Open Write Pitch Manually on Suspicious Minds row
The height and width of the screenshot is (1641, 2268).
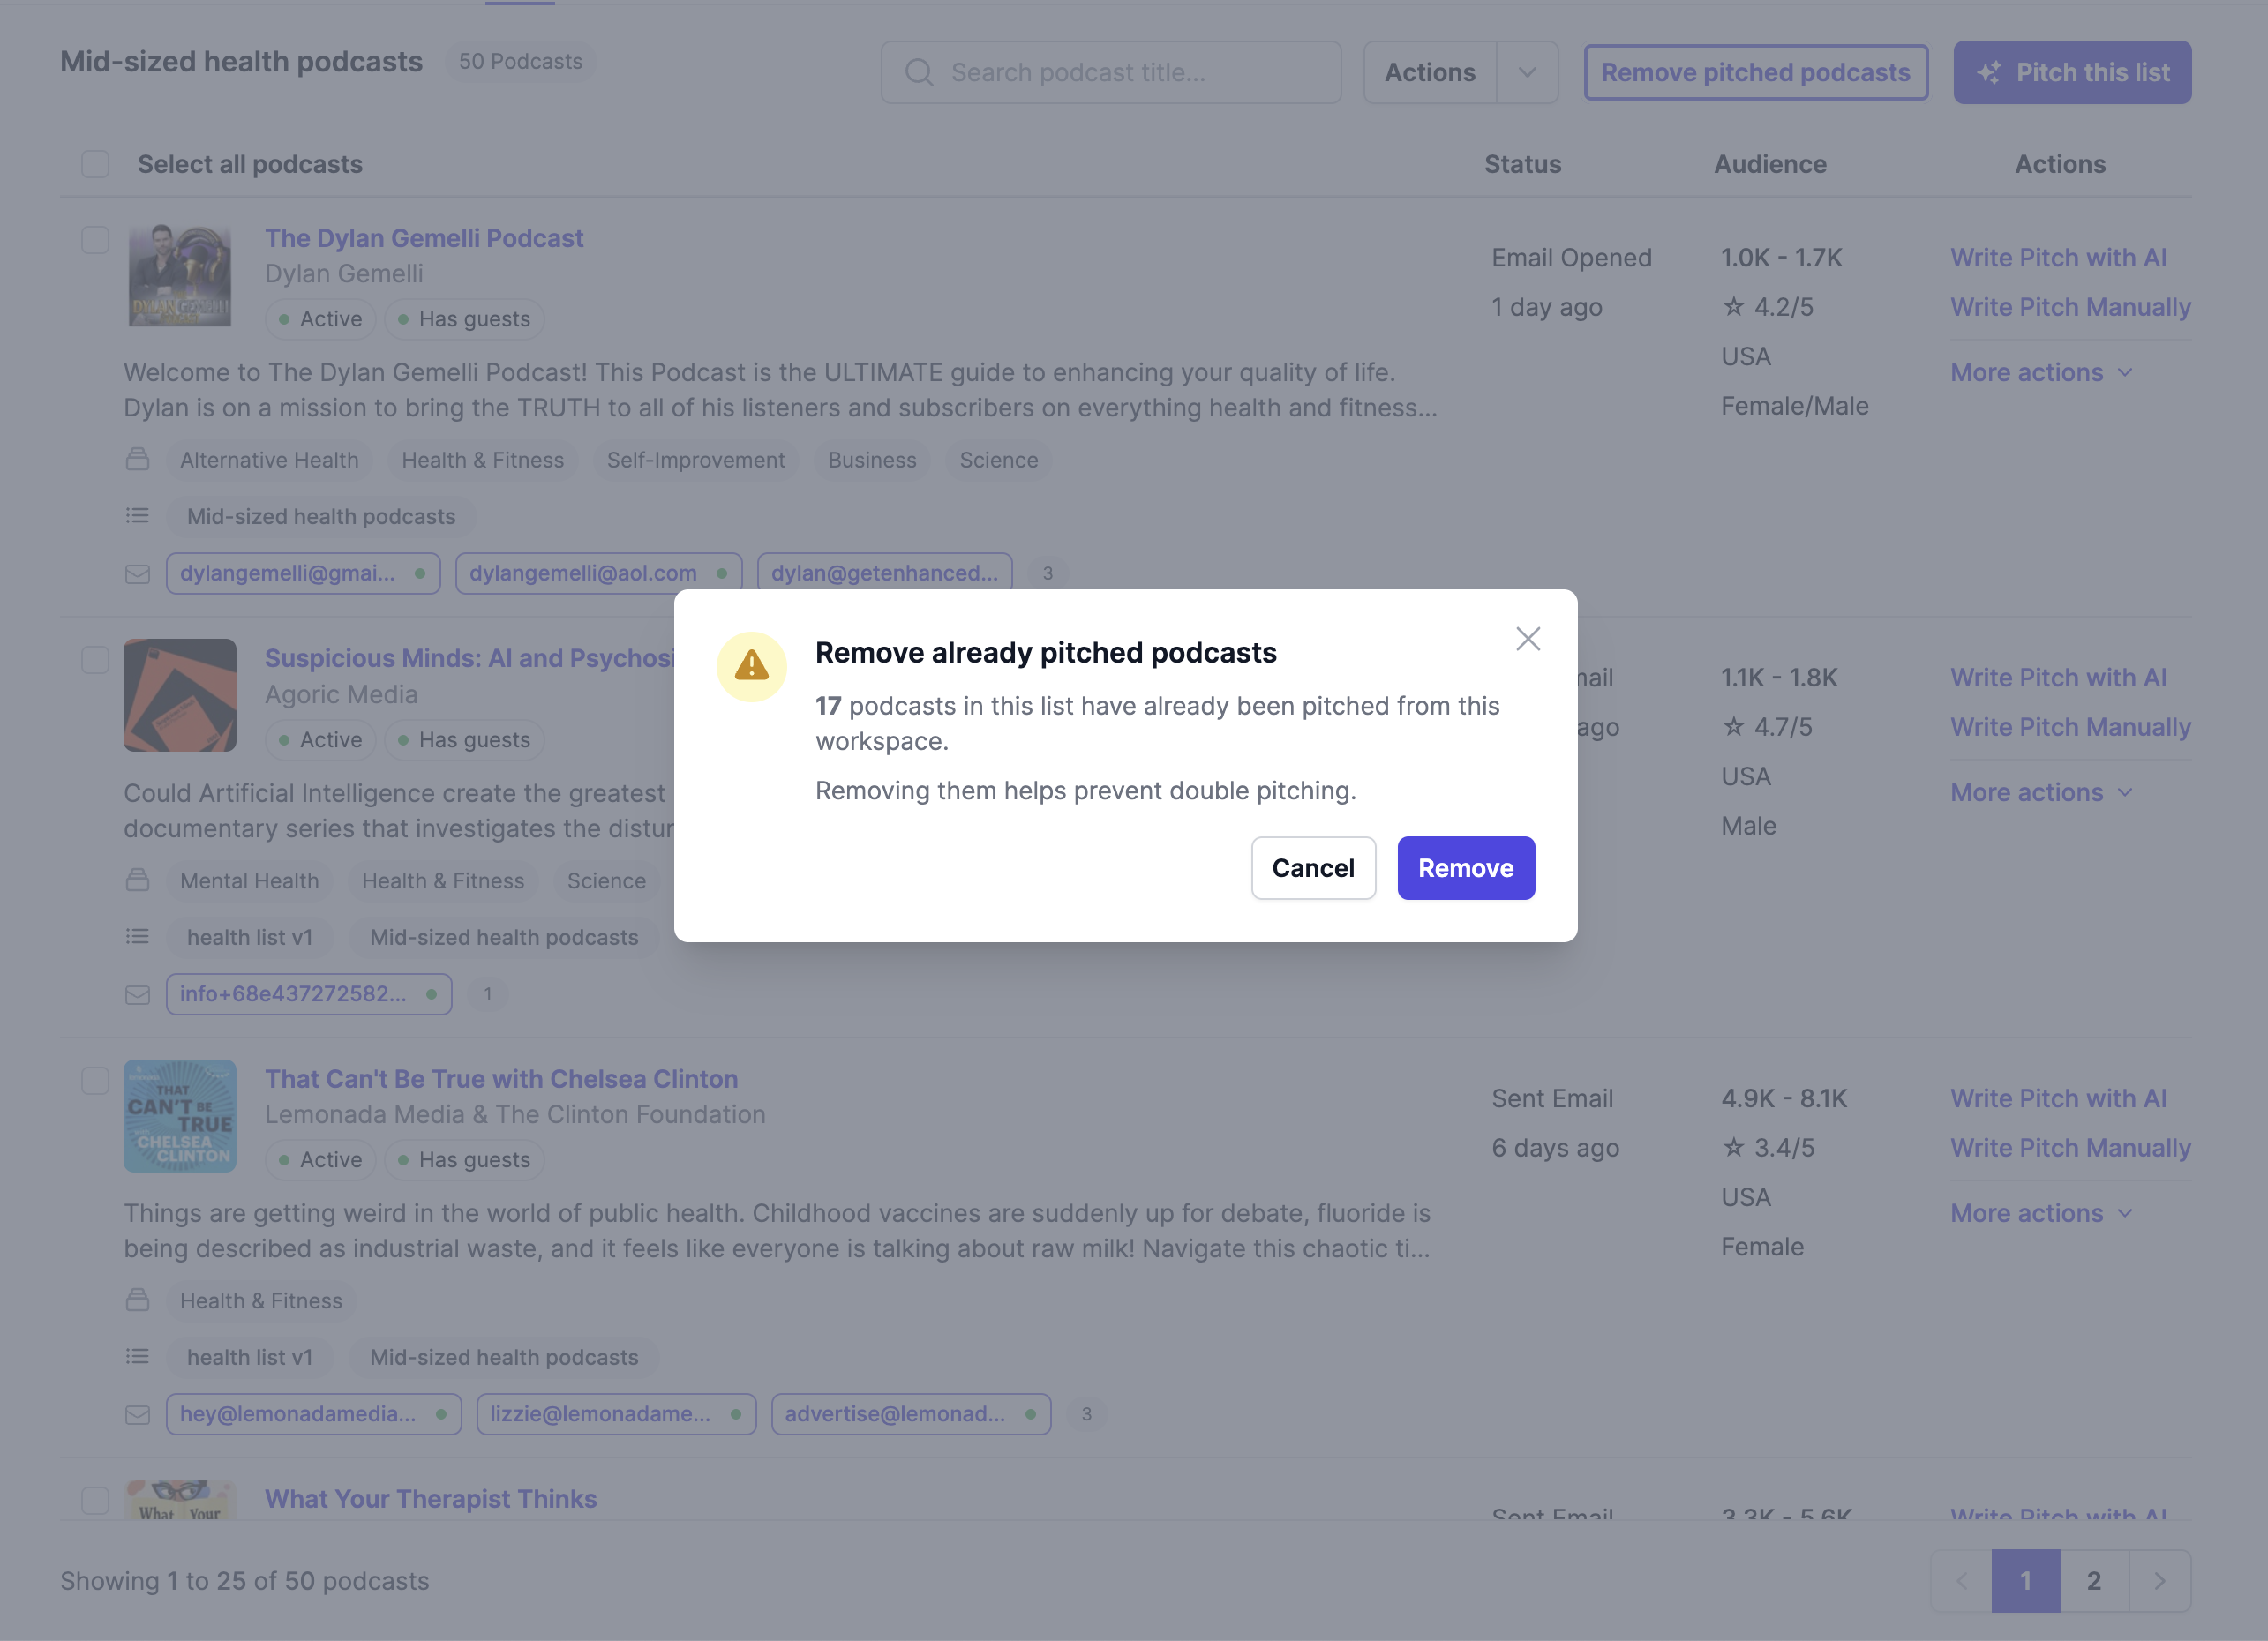(x=2070, y=727)
